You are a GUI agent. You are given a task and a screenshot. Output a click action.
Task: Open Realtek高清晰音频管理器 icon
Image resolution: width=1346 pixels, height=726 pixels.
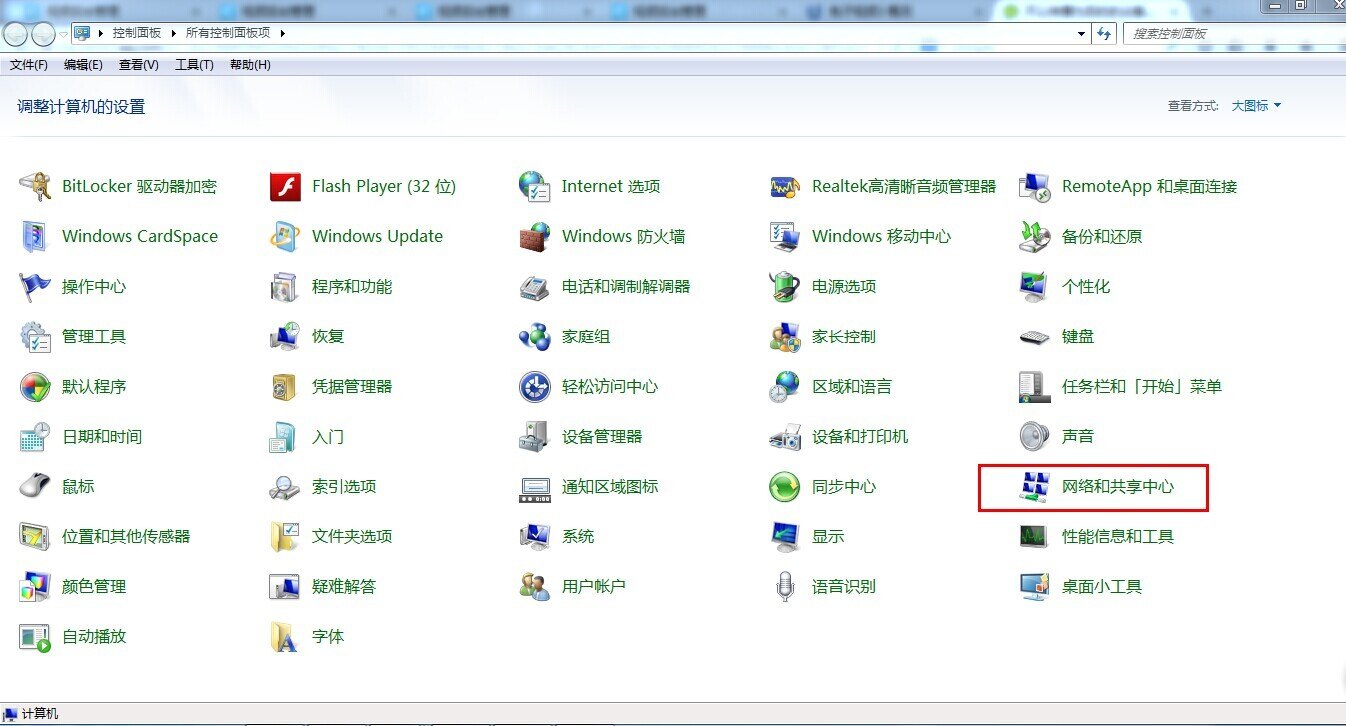(785, 186)
